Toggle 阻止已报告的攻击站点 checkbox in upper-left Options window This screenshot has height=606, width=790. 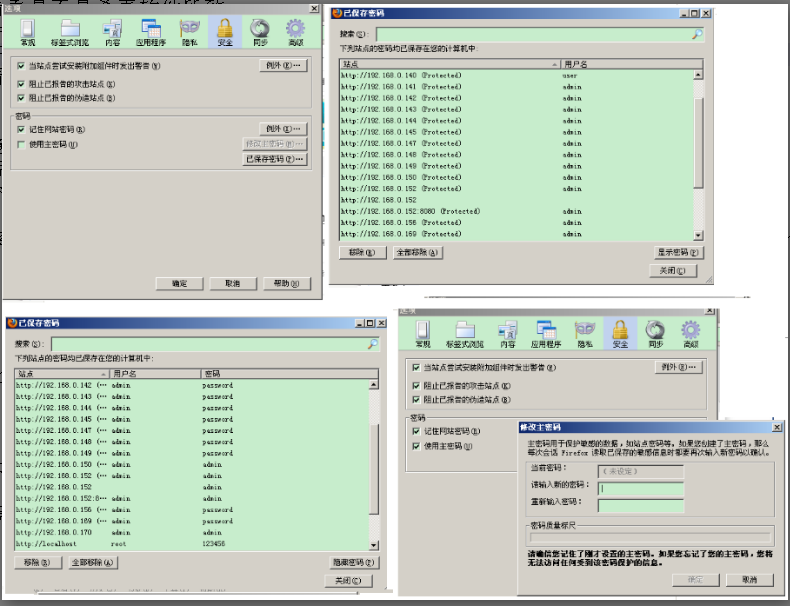pyautogui.click(x=22, y=83)
